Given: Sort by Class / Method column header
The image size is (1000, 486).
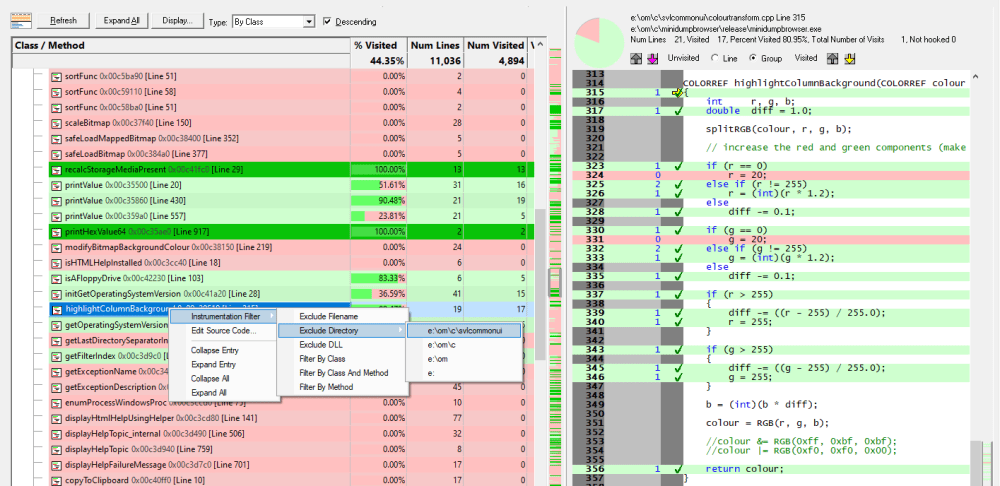Looking at the screenshot, I should [x=181, y=45].
